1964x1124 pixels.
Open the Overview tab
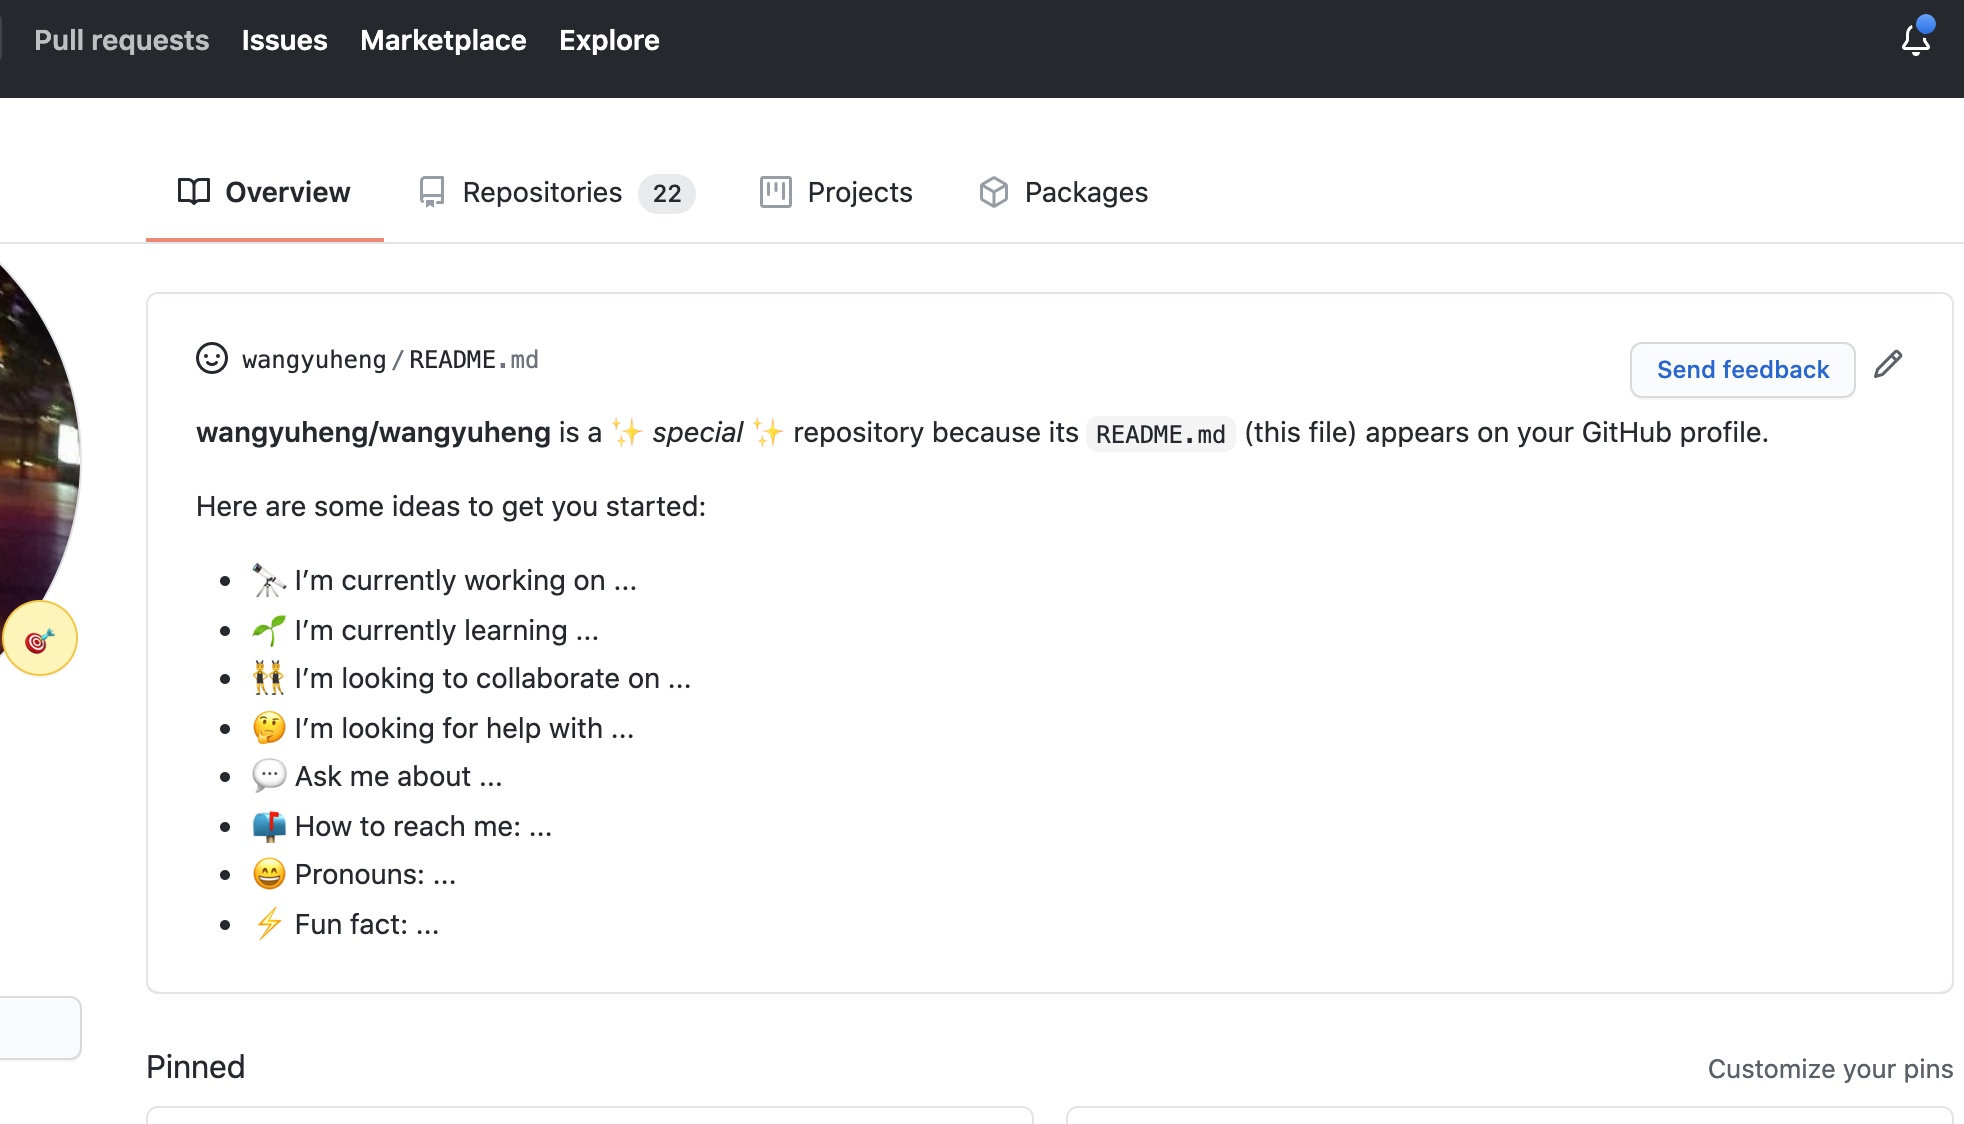click(287, 192)
